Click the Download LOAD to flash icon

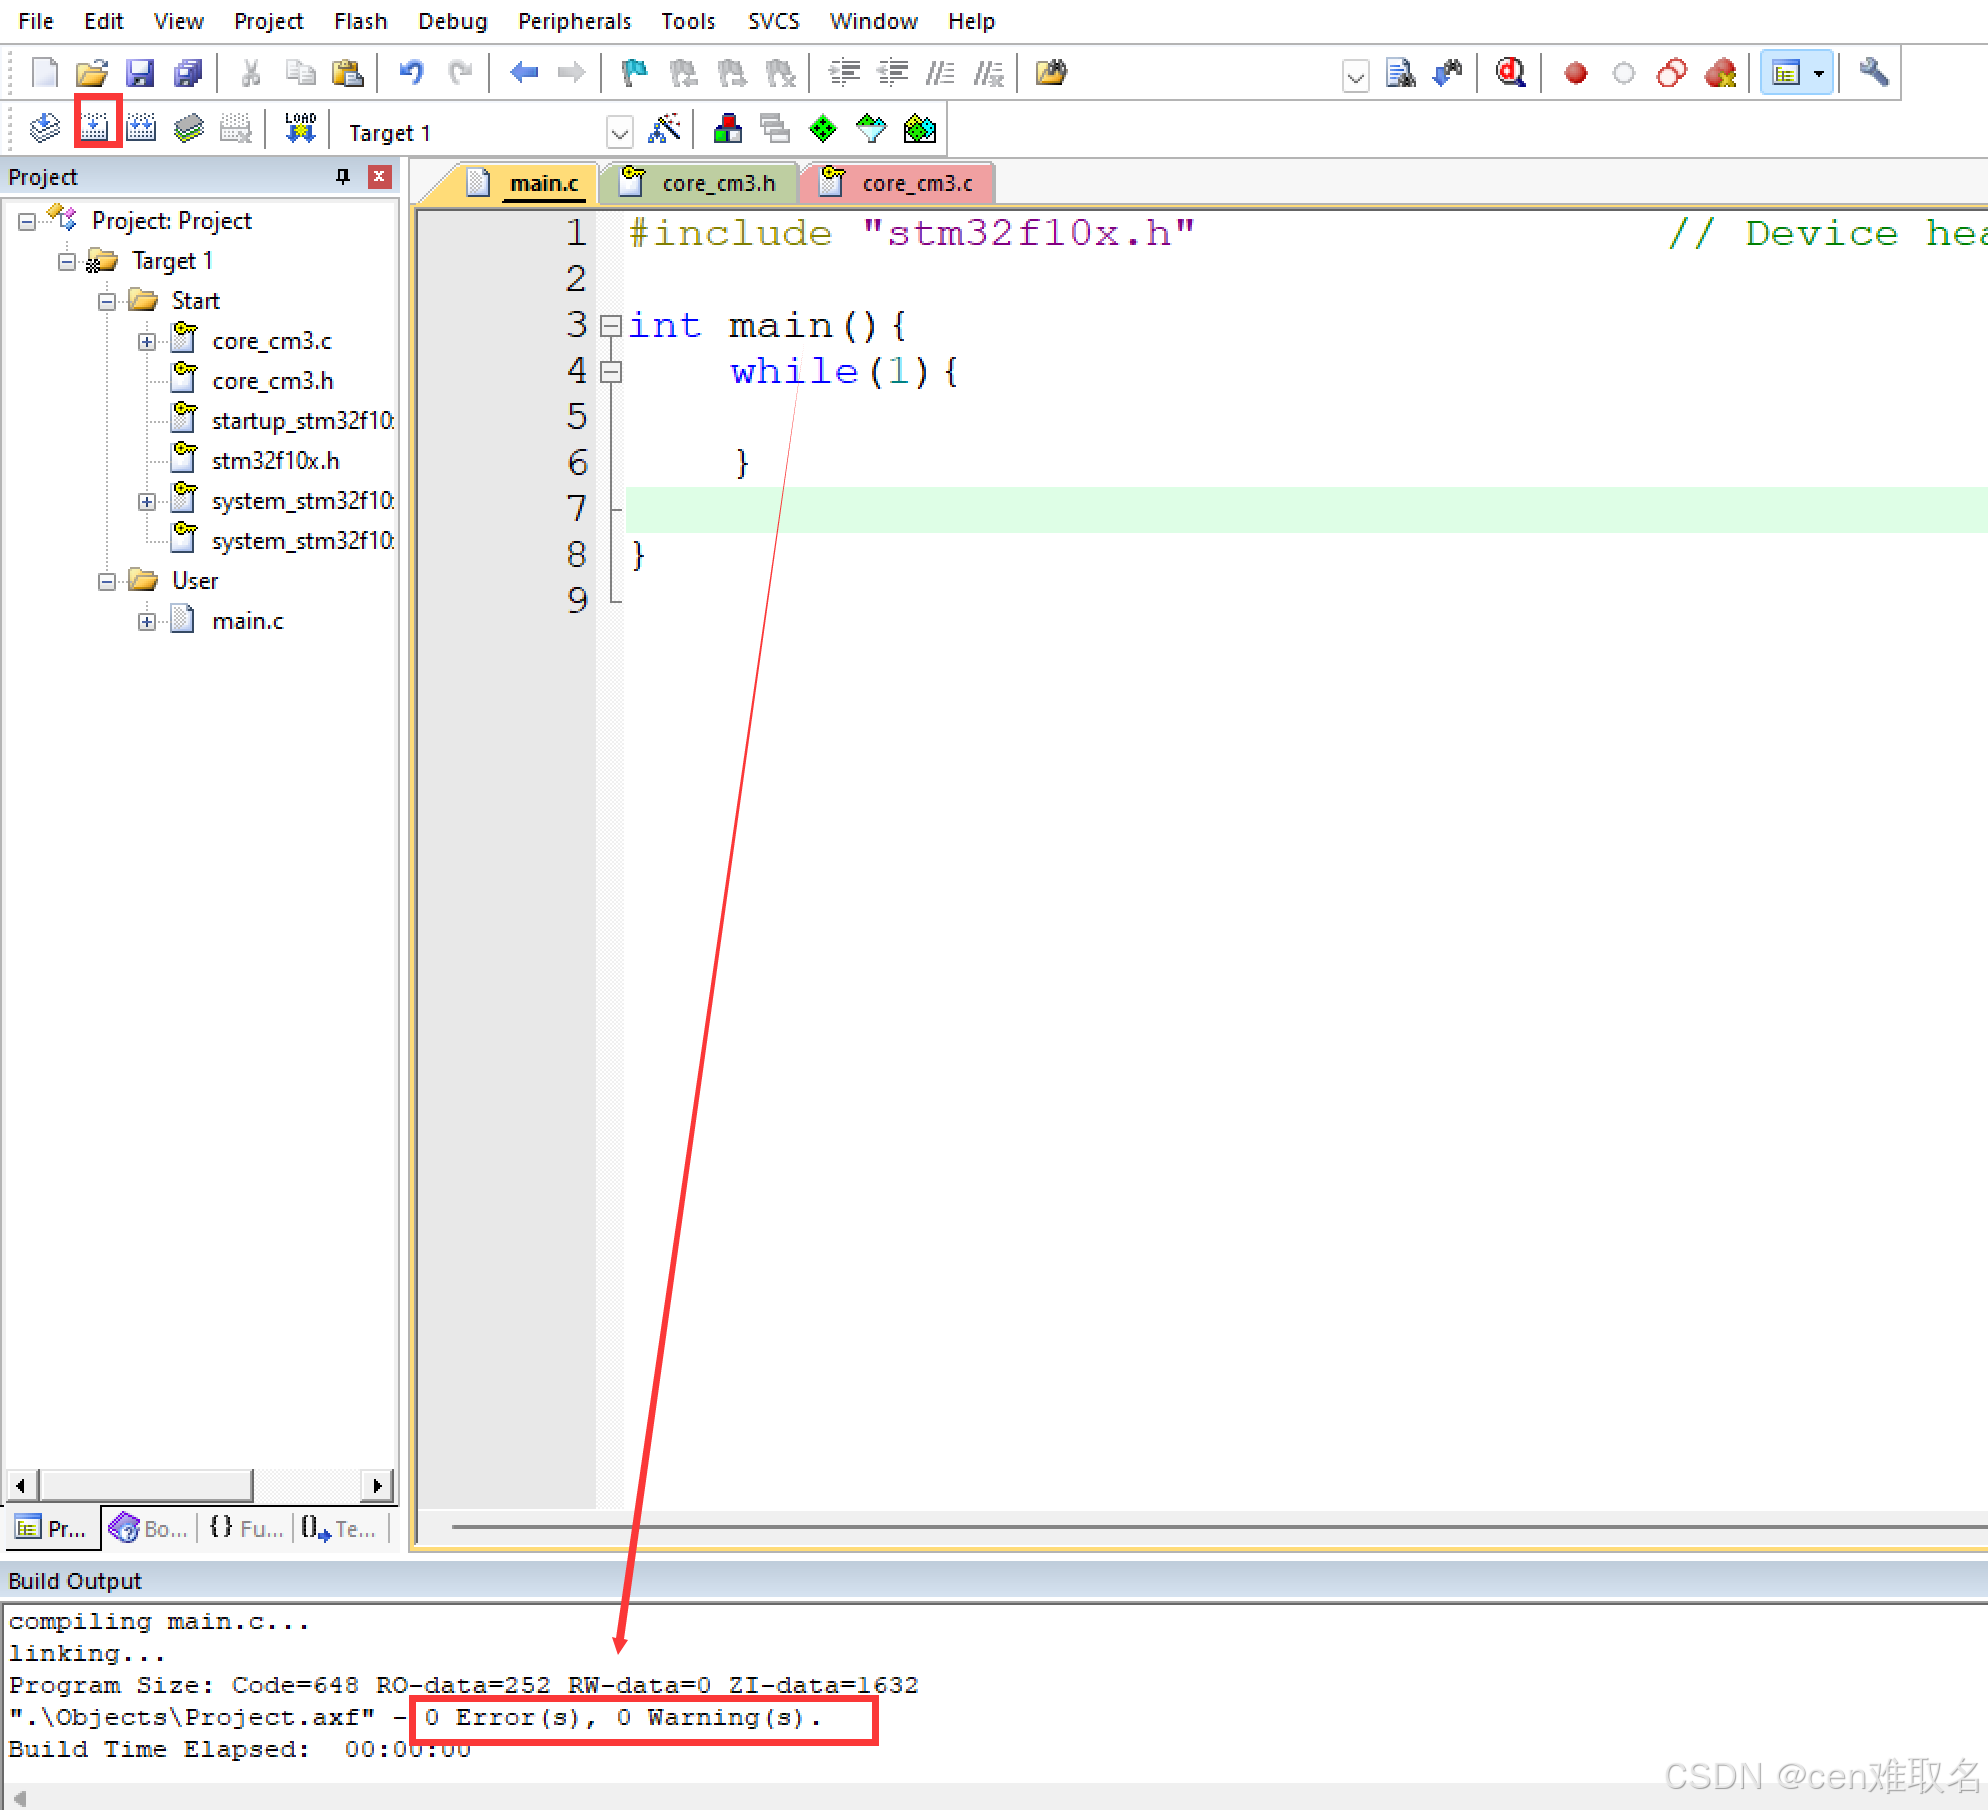tap(300, 128)
